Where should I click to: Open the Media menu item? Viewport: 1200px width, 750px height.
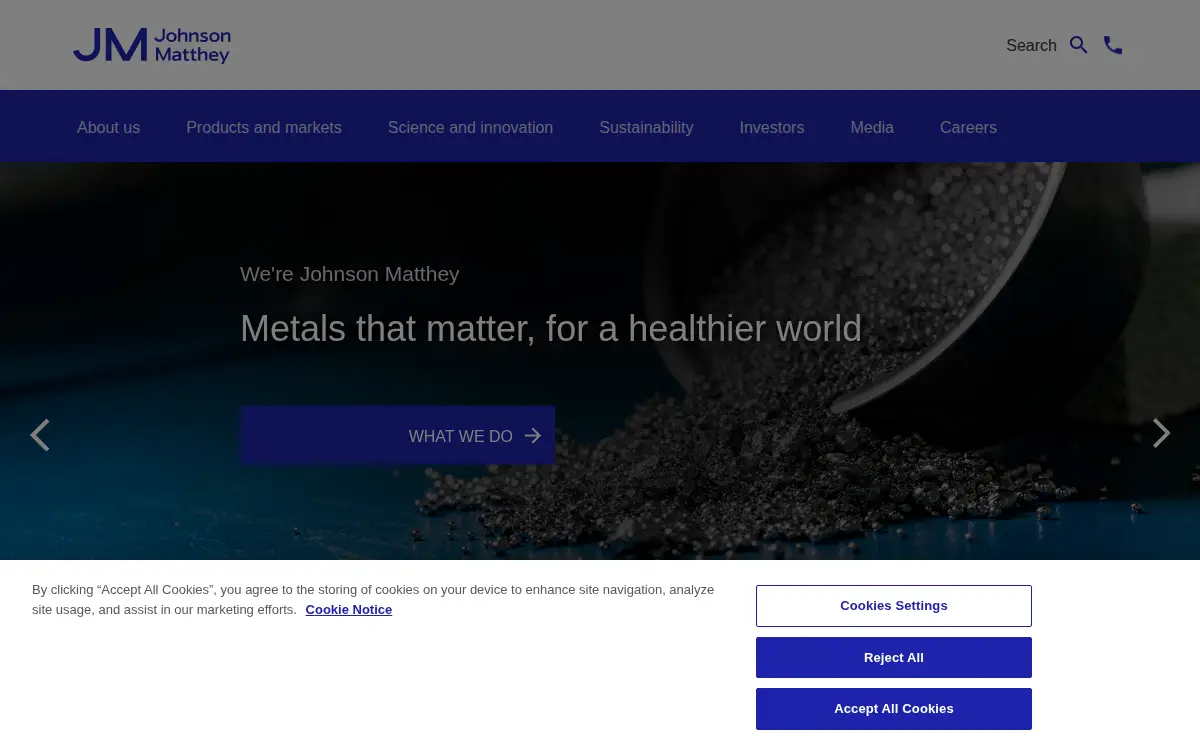click(x=872, y=127)
